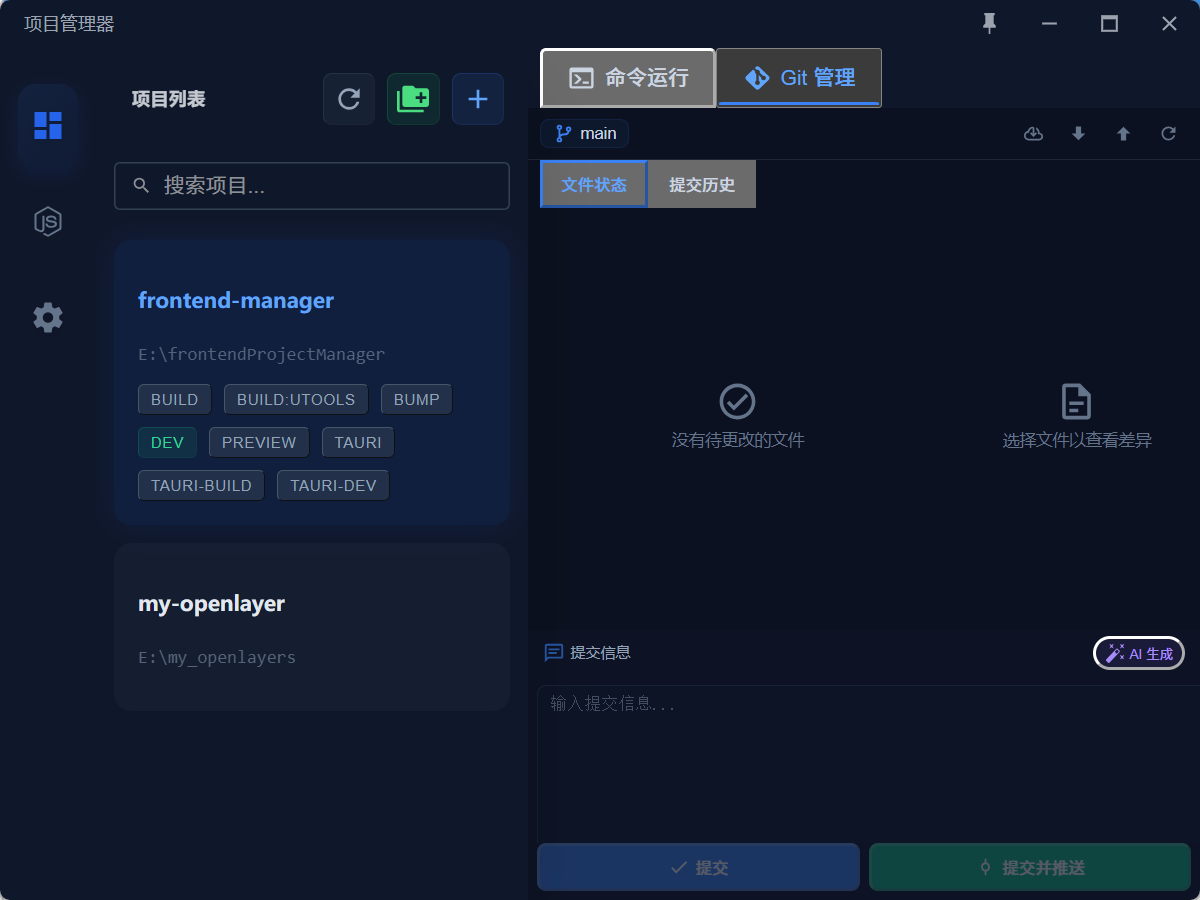The height and width of the screenshot is (900, 1200).
Task: Run the BUILD:UTOOLS script
Action: pyautogui.click(x=296, y=399)
